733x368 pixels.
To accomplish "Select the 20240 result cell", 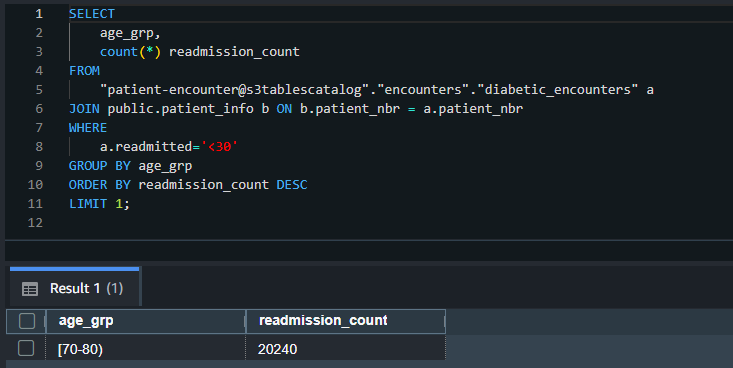I will [345, 349].
